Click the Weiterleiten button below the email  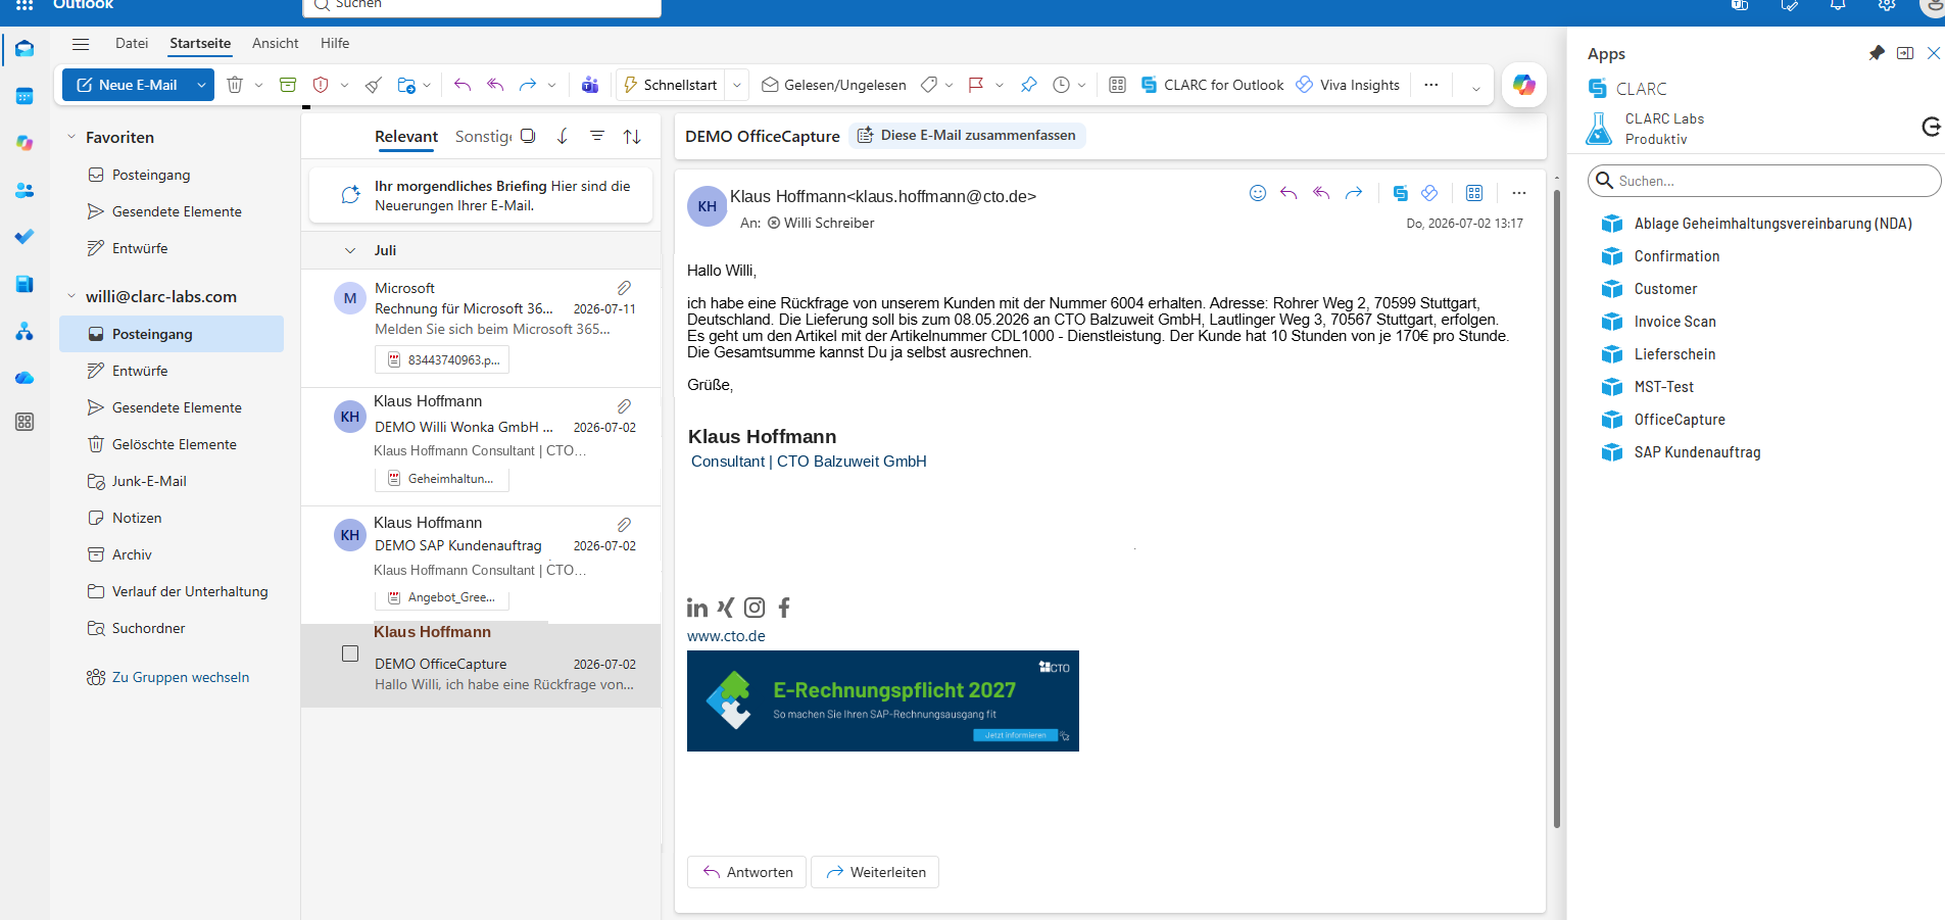point(875,872)
